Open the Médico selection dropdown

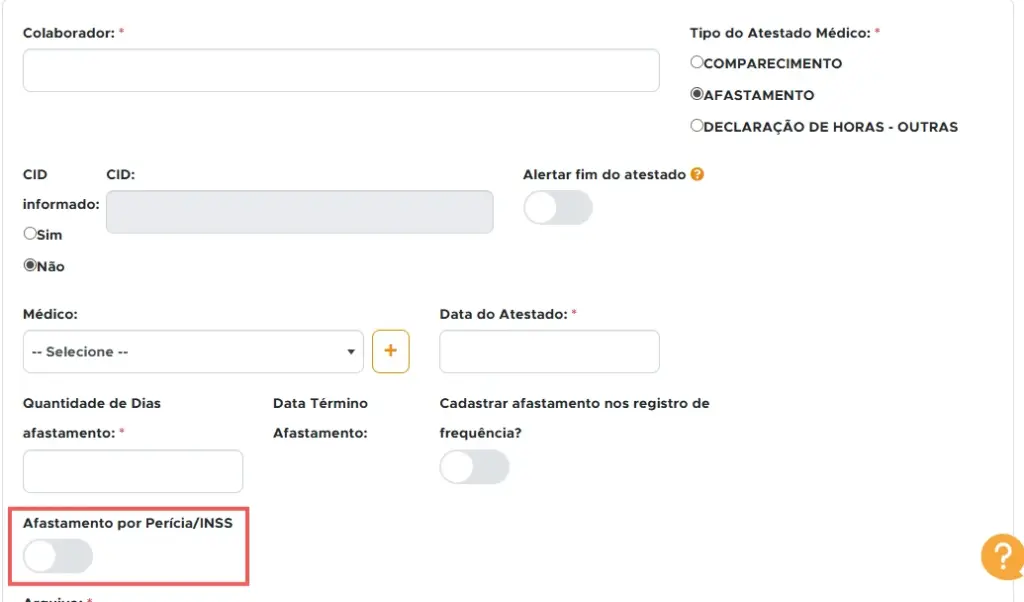[192, 351]
